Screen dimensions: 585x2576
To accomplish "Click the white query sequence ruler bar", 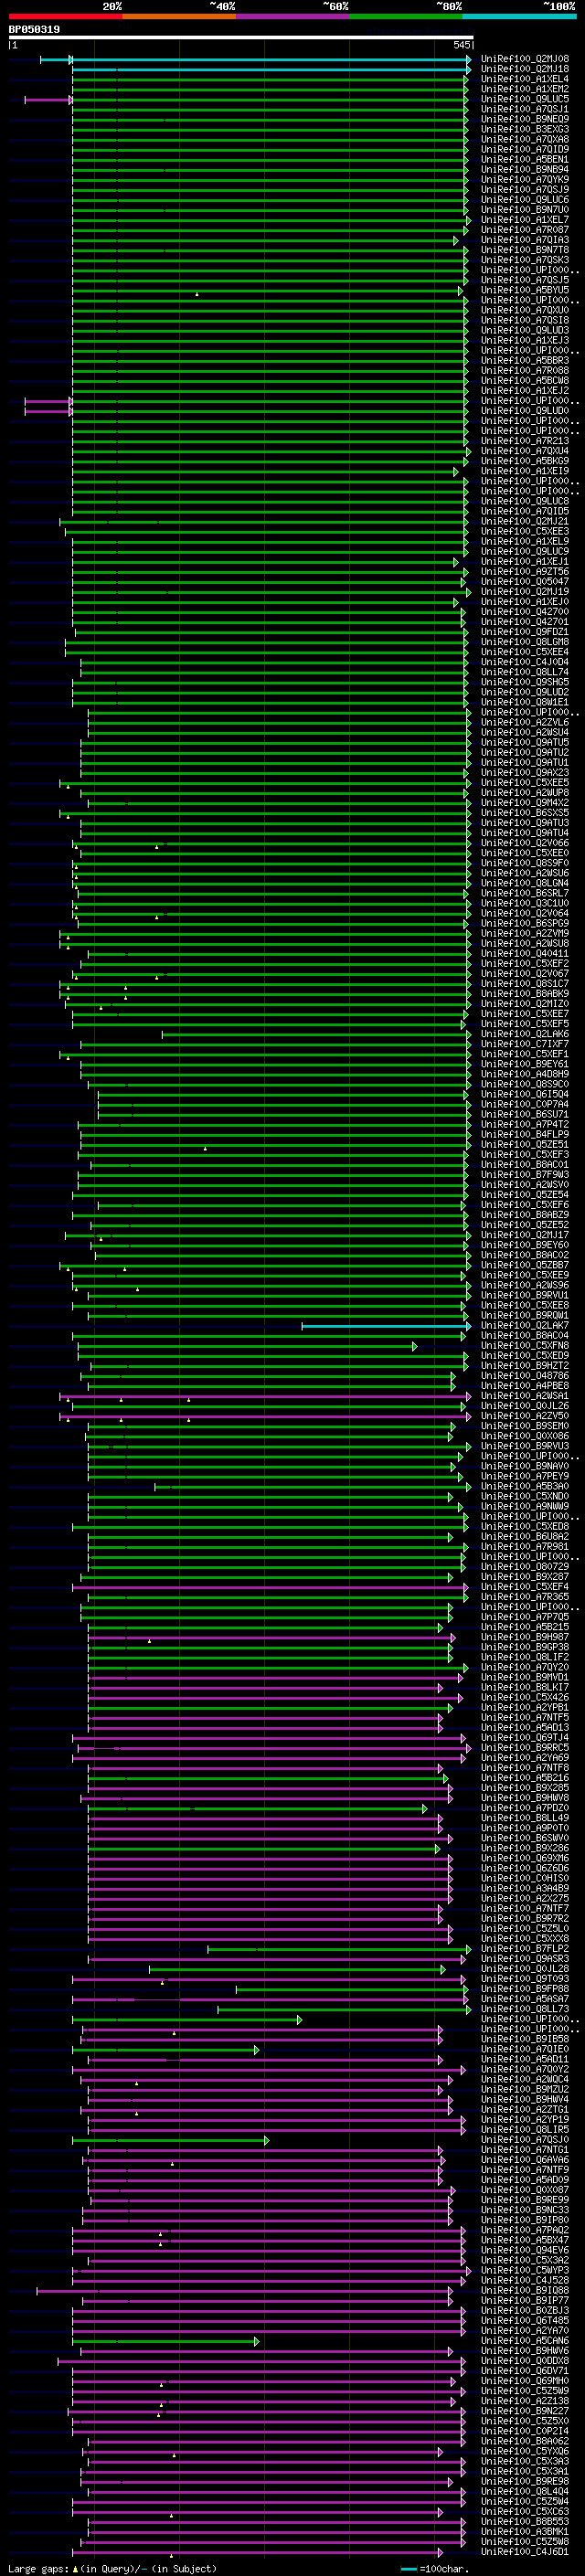I will 240,37.
